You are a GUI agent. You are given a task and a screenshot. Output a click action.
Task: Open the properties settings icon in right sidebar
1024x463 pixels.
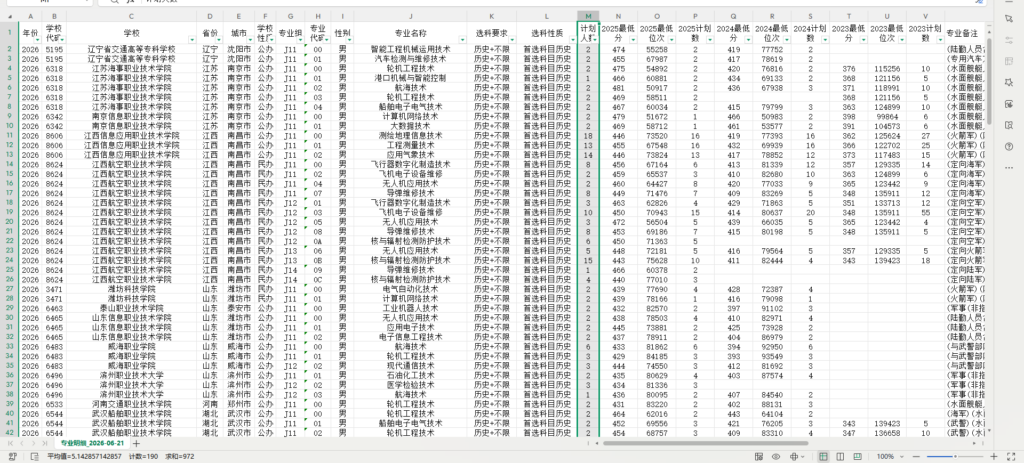click(x=1009, y=40)
